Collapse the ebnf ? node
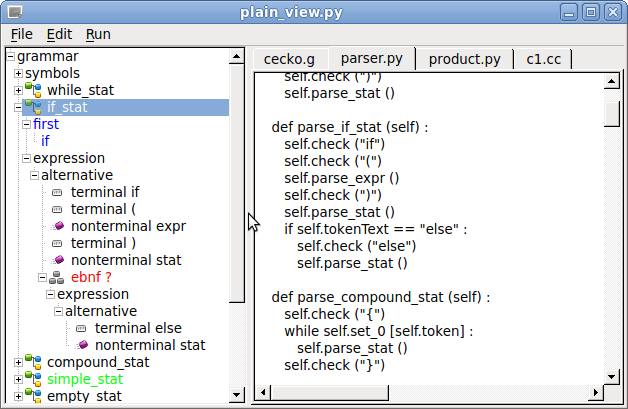This screenshot has height=409, width=628. pyautogui.click(x=42, y=277)
